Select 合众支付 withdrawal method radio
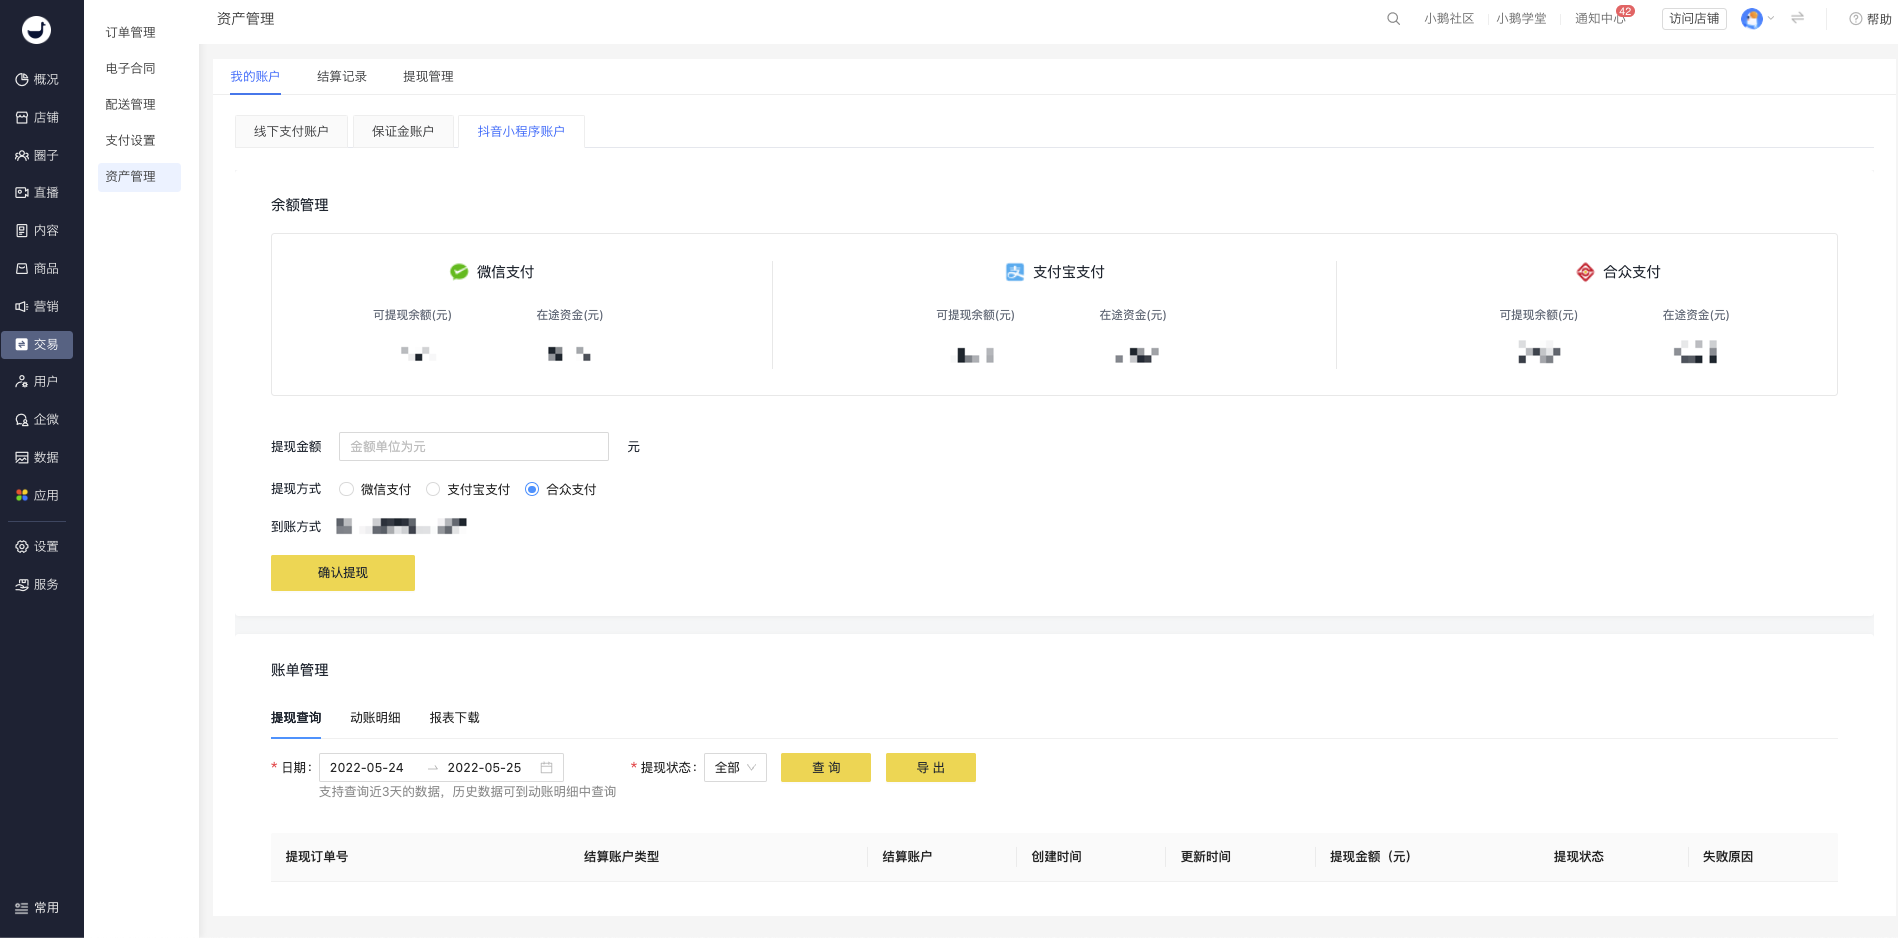Image resolution: width=1898 pixels, height=938 pixels. click(532, 489)
